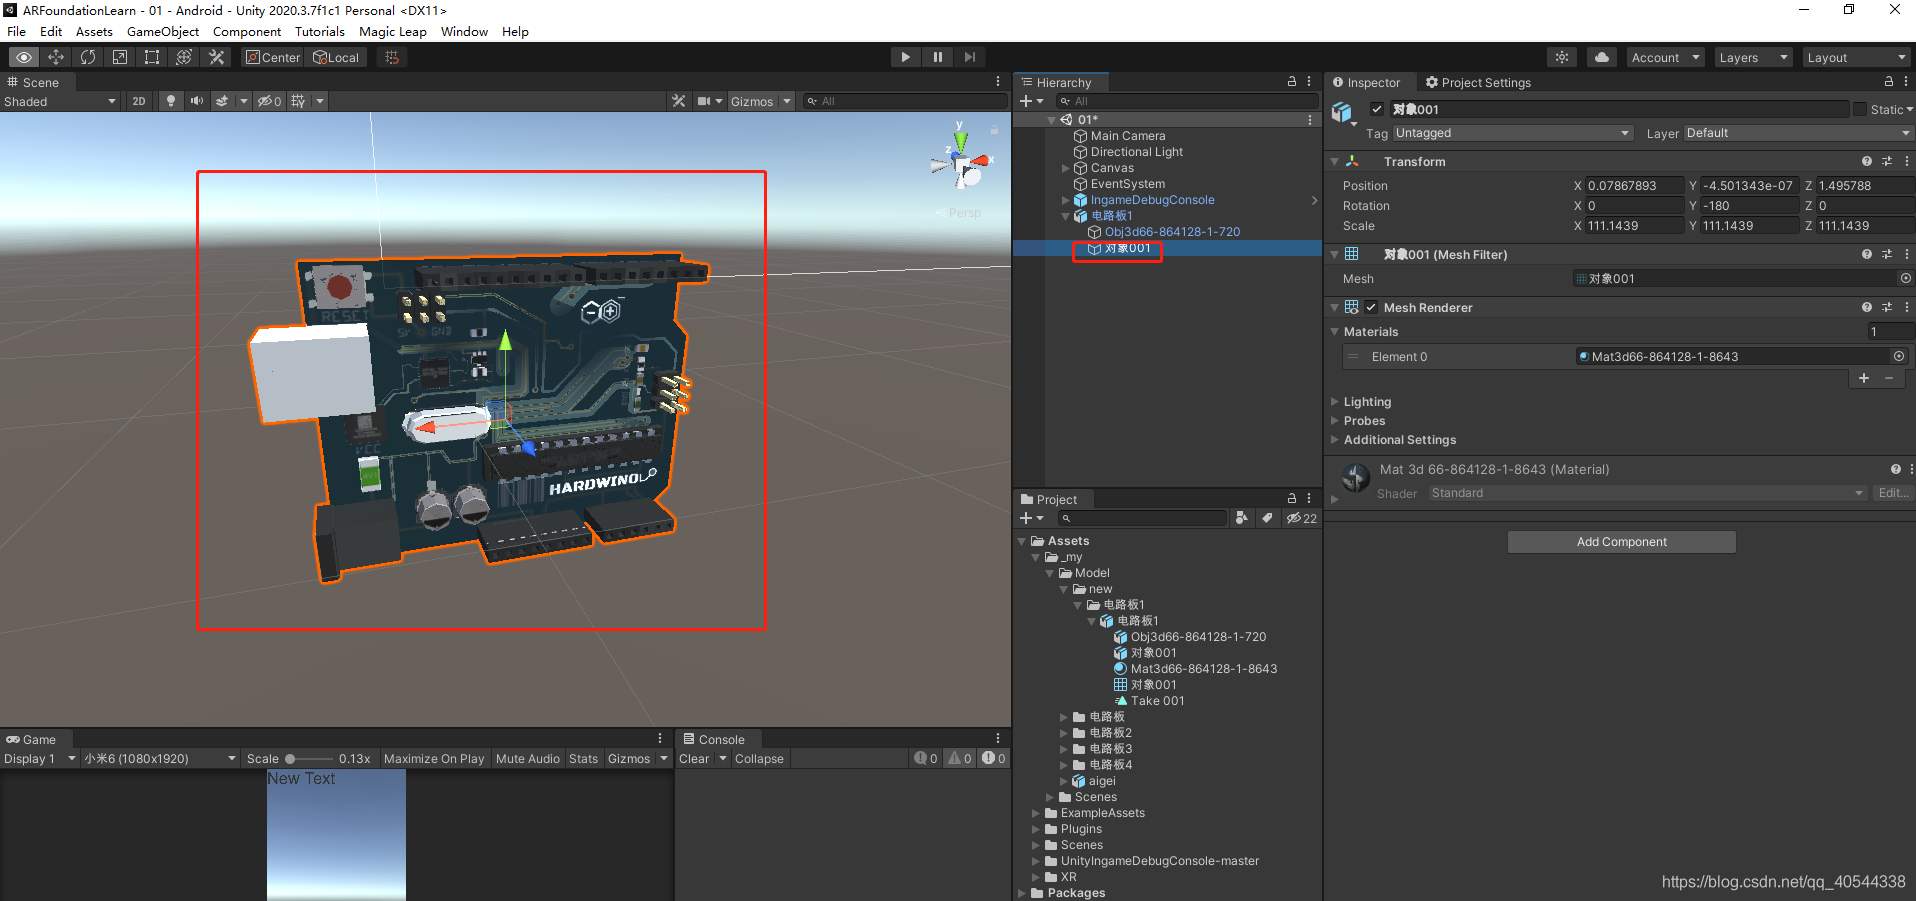
Task: Select the Rect tool
Action: 152,57
